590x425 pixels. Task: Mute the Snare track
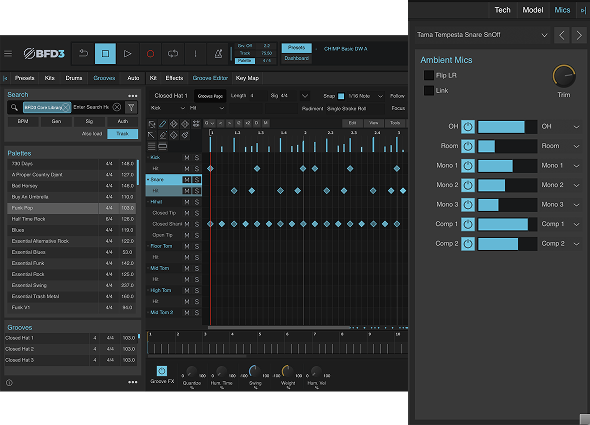click(x=187, y=180)
